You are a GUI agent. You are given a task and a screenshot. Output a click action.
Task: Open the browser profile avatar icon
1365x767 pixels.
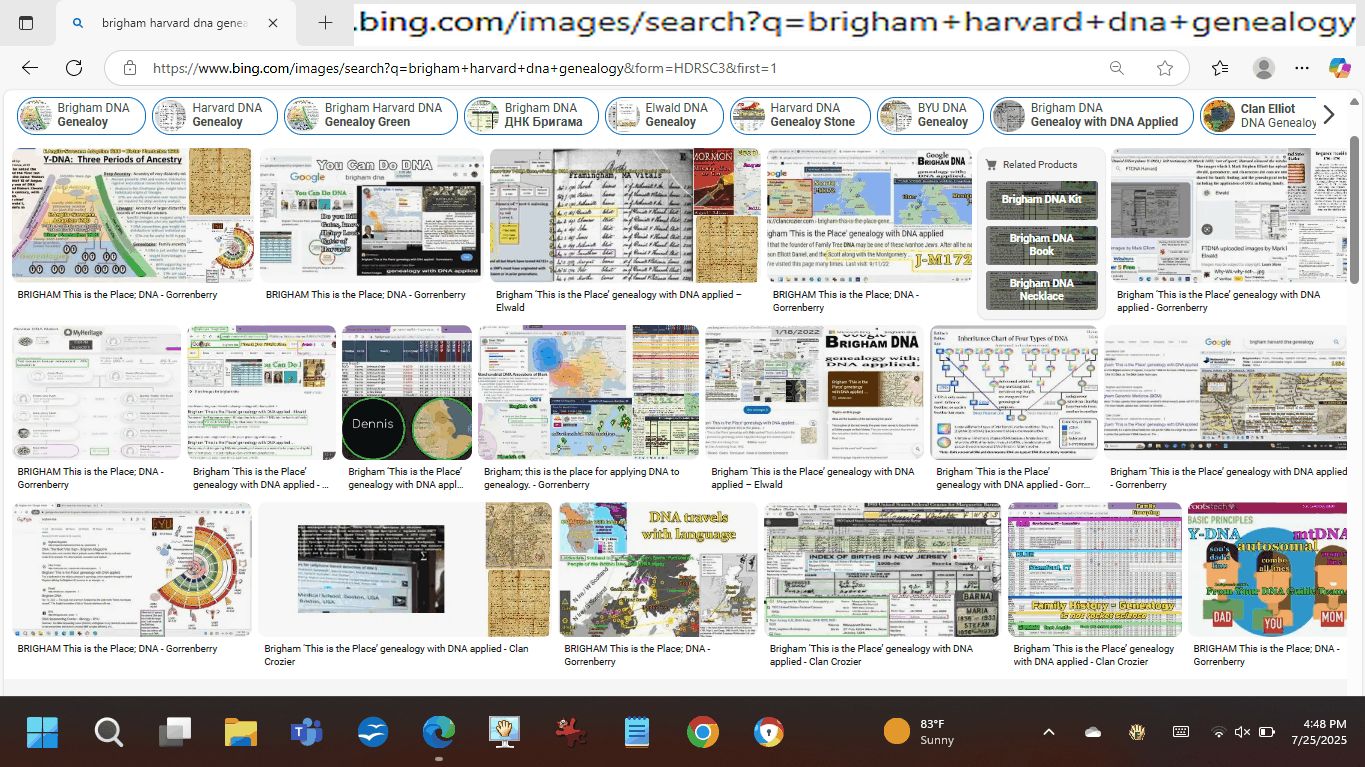pos(1264,68)
